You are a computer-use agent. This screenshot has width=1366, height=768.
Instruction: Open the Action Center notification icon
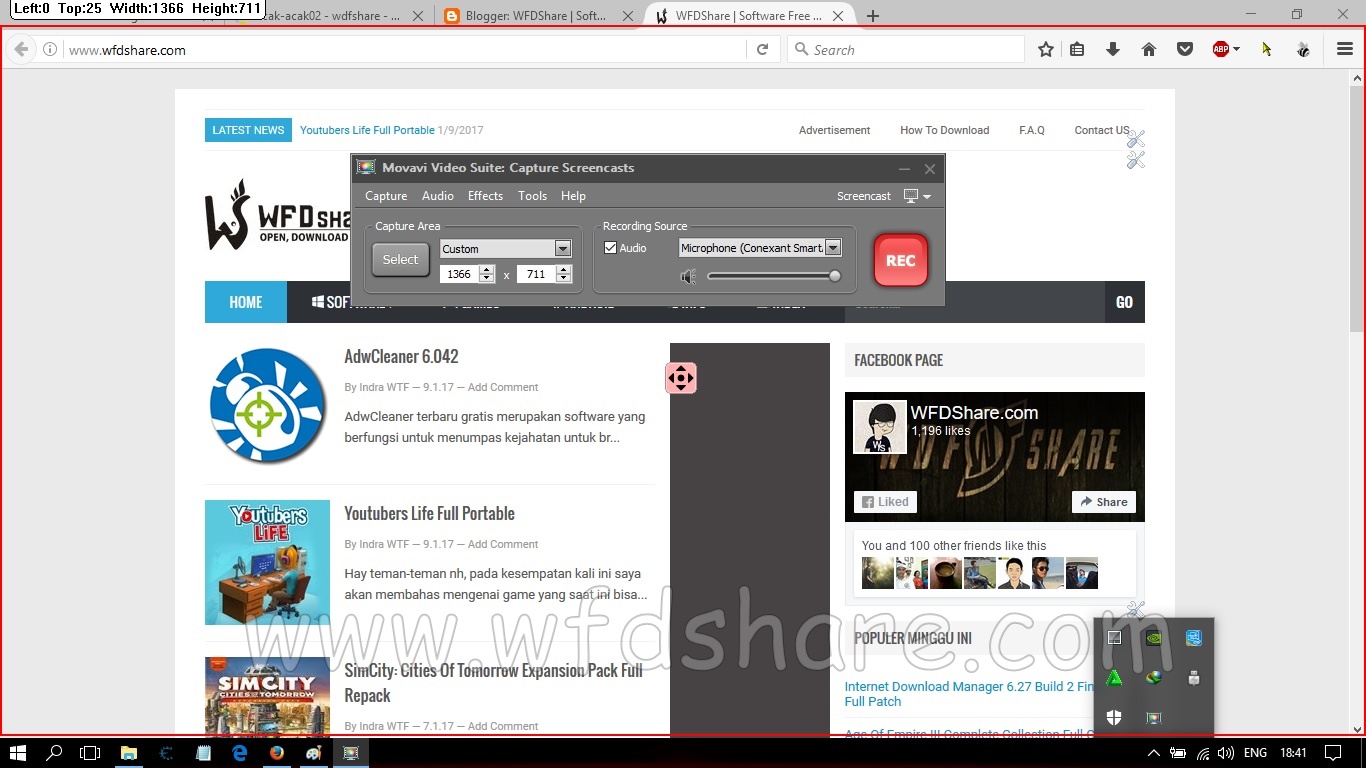1333,753
